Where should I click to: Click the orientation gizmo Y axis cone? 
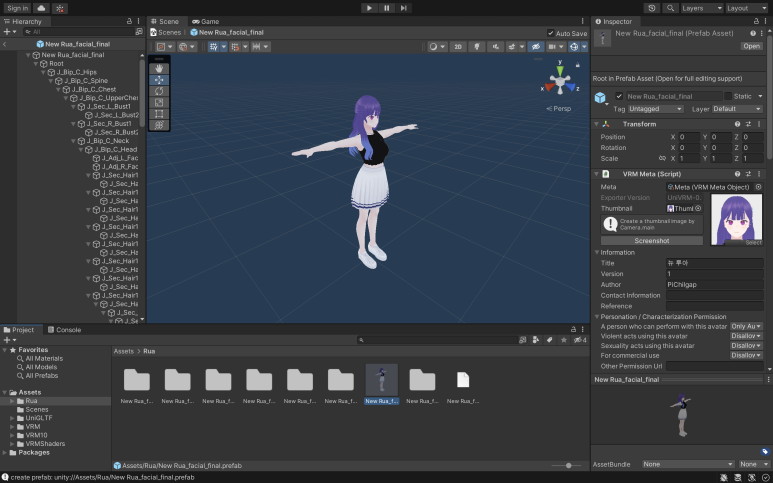click(x=560, y=70)
